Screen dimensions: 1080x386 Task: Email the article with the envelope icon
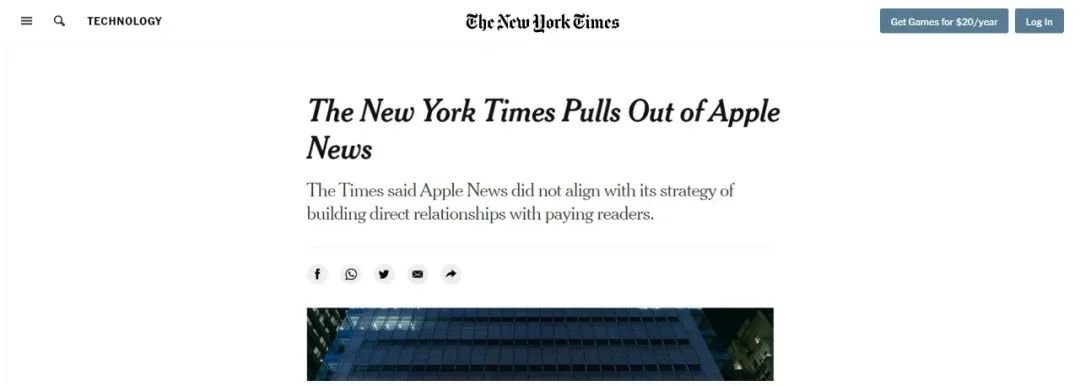pyautogui.click(x=417, y=274)
